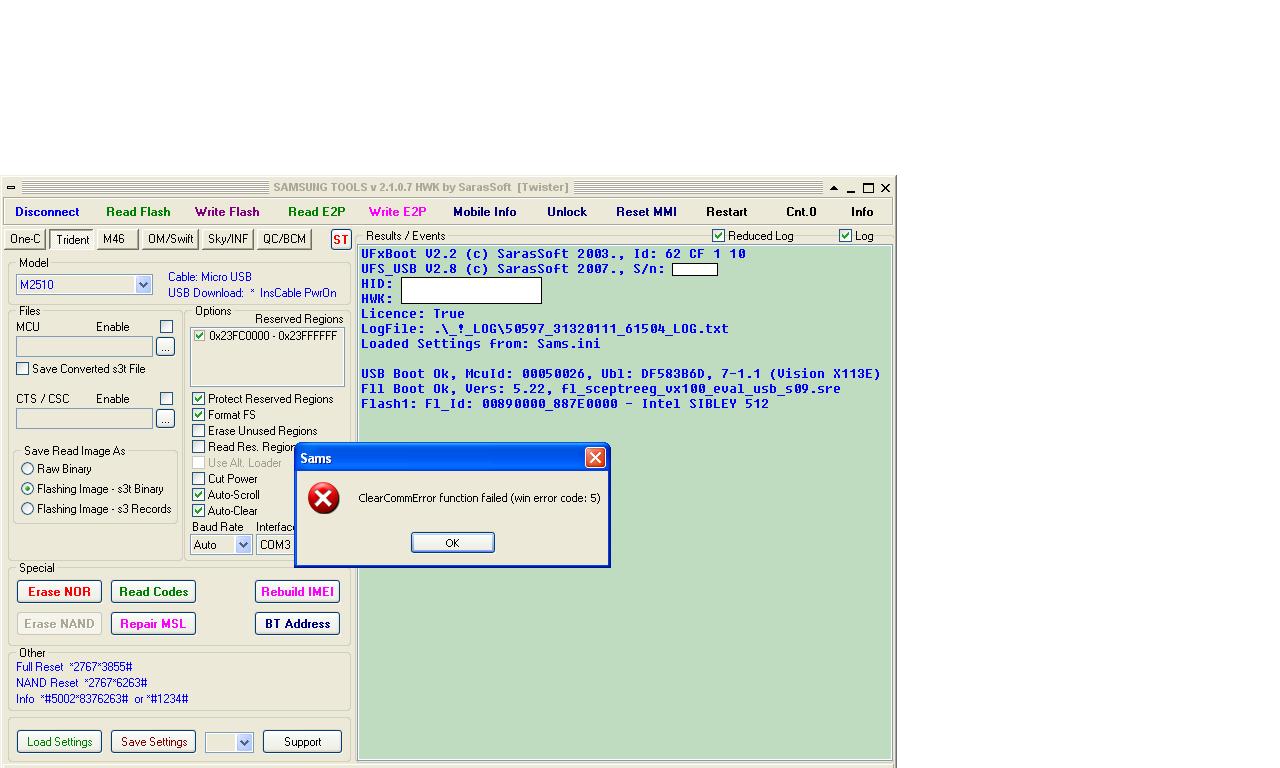Viewport: 1280px width, 768px height.
Task: Click the ClearCommError error message text
Action: pos(479,498)
